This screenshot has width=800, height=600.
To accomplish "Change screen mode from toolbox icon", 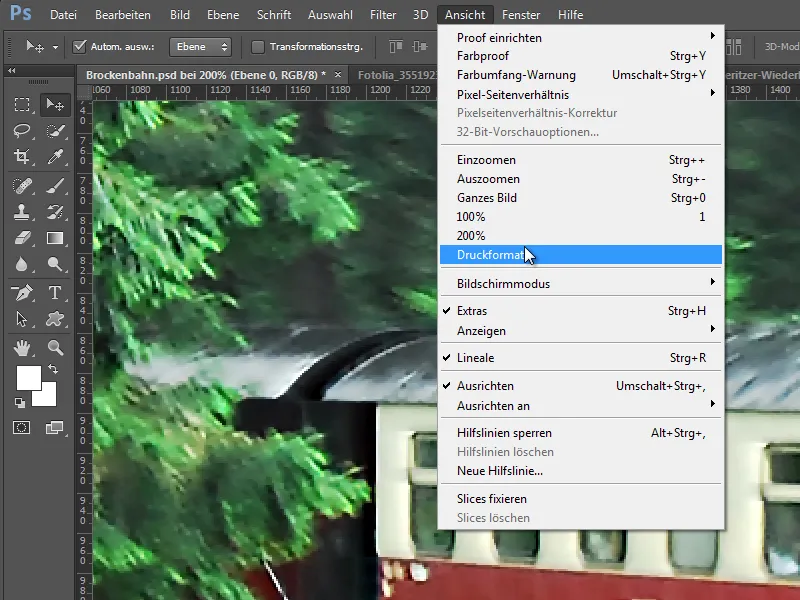I will pos(55,428).
